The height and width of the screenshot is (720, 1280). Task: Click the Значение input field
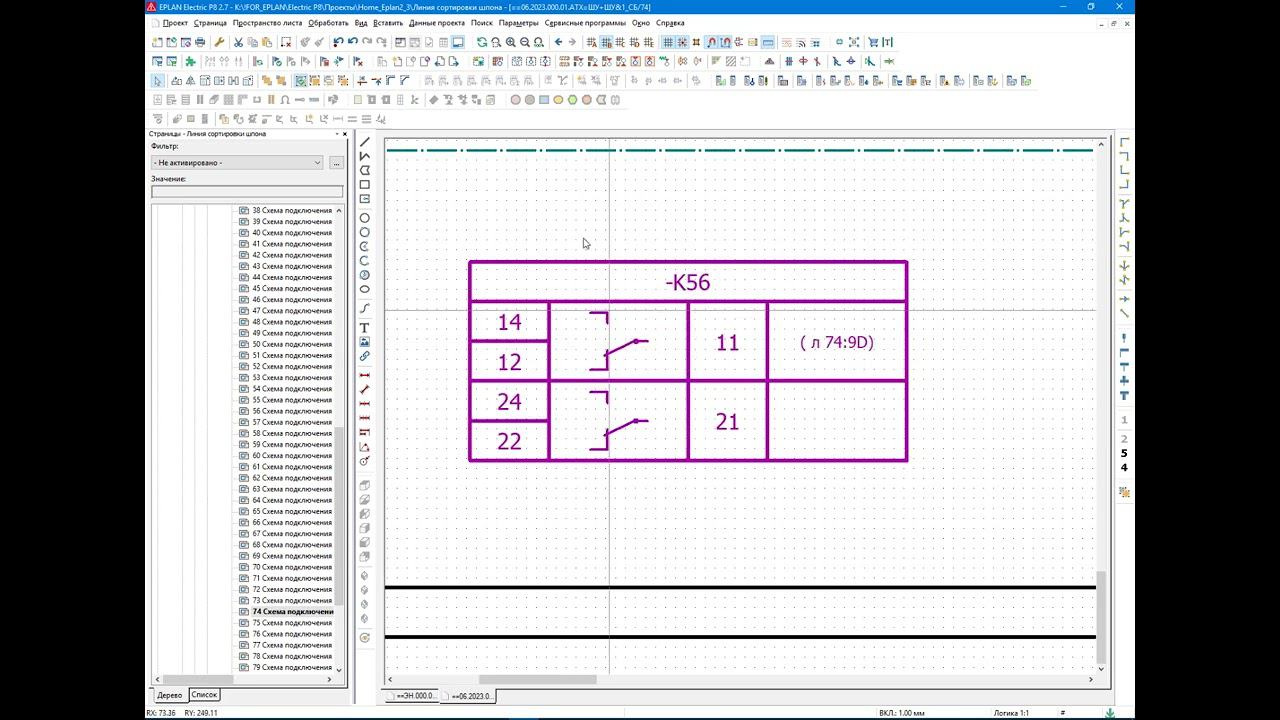point(247,191)
